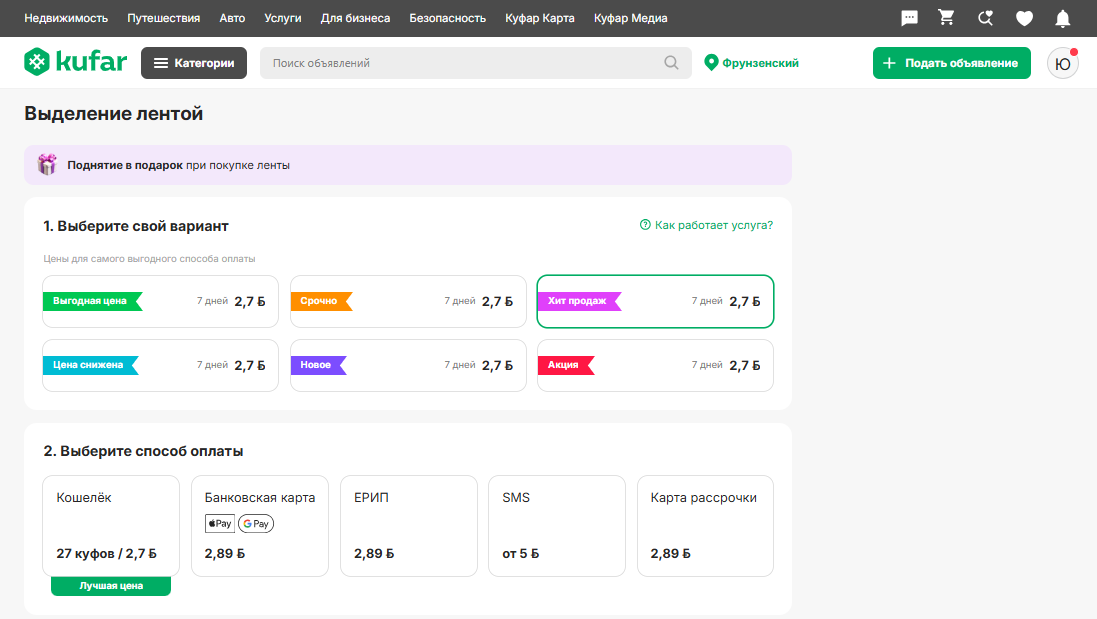The width and height of the screenshot is (1097, 619).
Task: Click the Google Pay badge
Action: pyautogui.click(x=256, y=523)
